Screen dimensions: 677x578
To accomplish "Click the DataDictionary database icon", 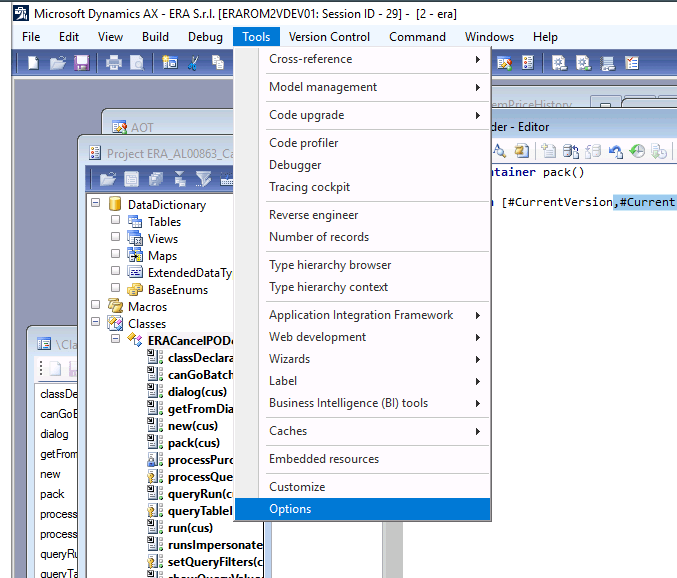I will pyautogui.click(x=115, y=205).
